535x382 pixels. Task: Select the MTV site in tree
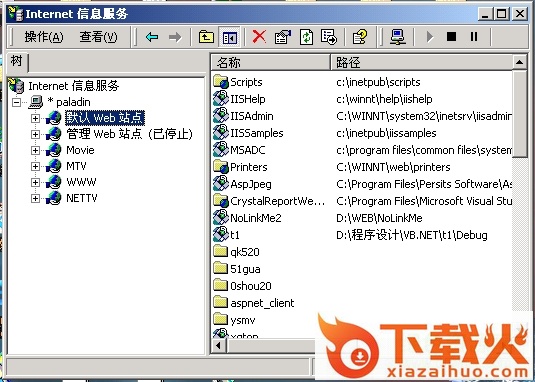(x=76, y=166)
